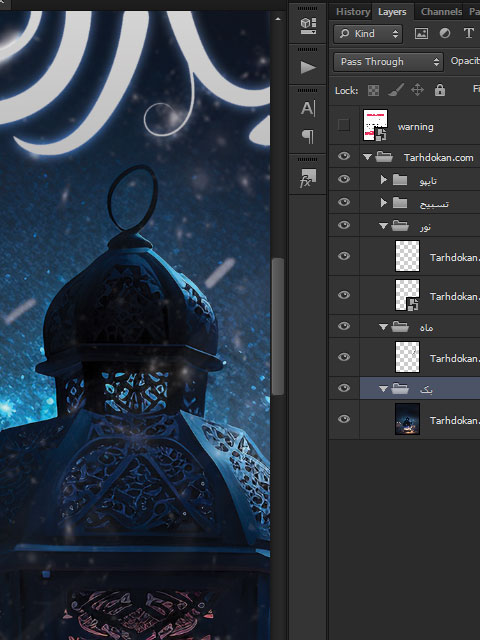Select the بک group folder icon
This screenshot has height=640, width=480.
(x=400, y=389)
